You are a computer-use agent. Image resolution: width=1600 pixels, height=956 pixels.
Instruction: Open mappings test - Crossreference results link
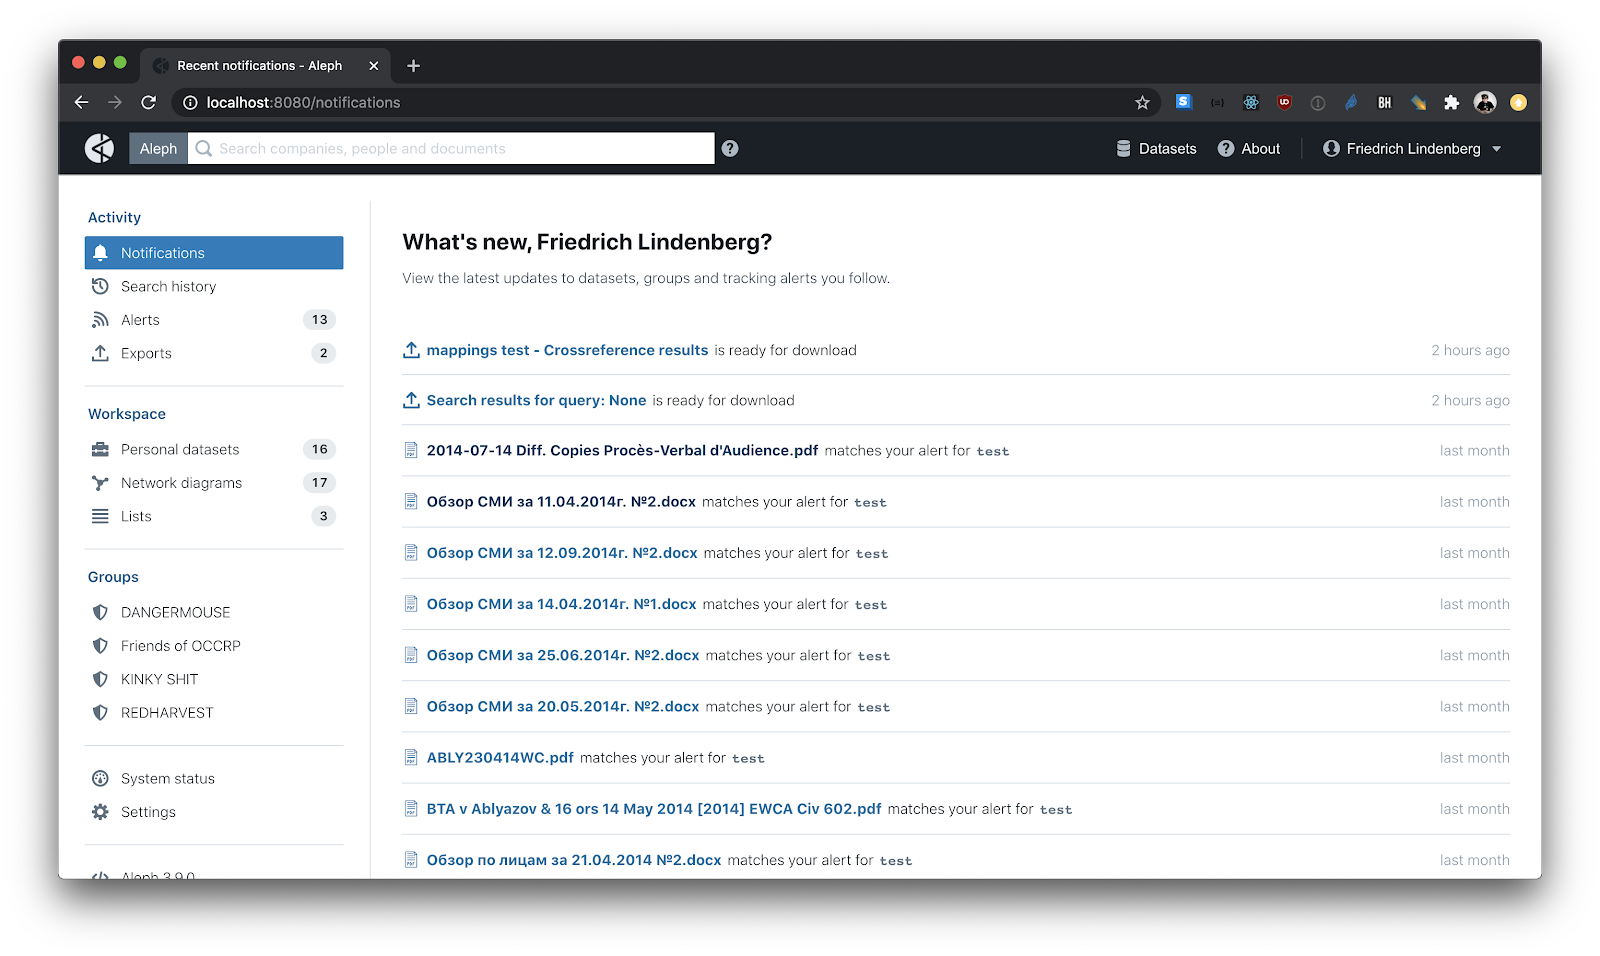[x=567, y=350]
